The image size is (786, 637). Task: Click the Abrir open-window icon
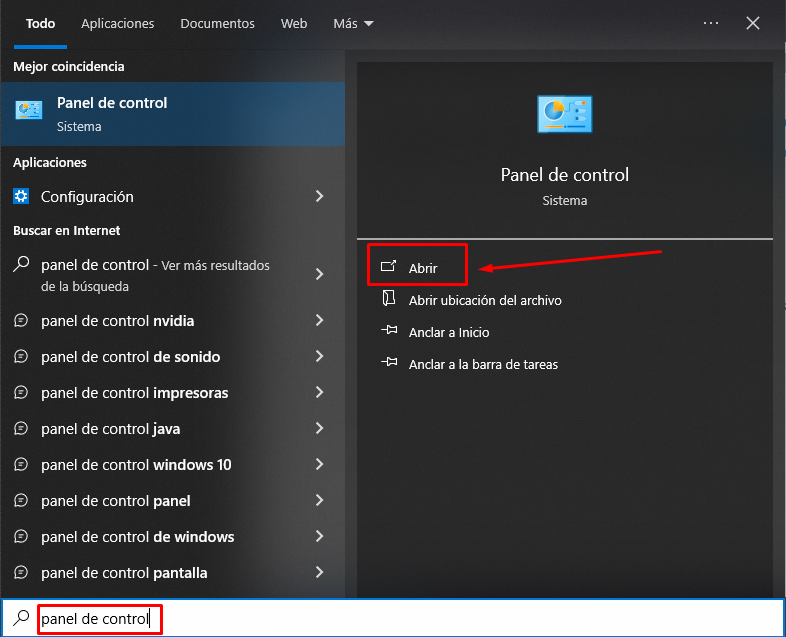388,266
